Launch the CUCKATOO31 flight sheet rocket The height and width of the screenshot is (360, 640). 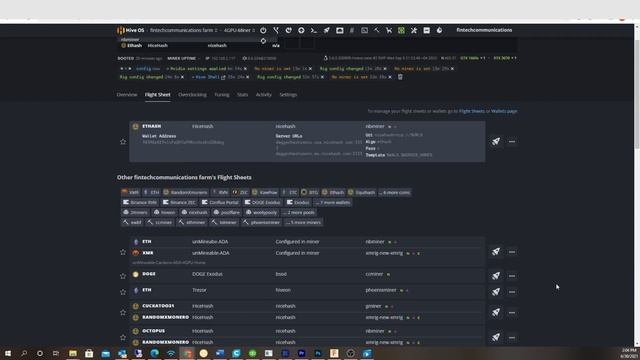[496, 312]
